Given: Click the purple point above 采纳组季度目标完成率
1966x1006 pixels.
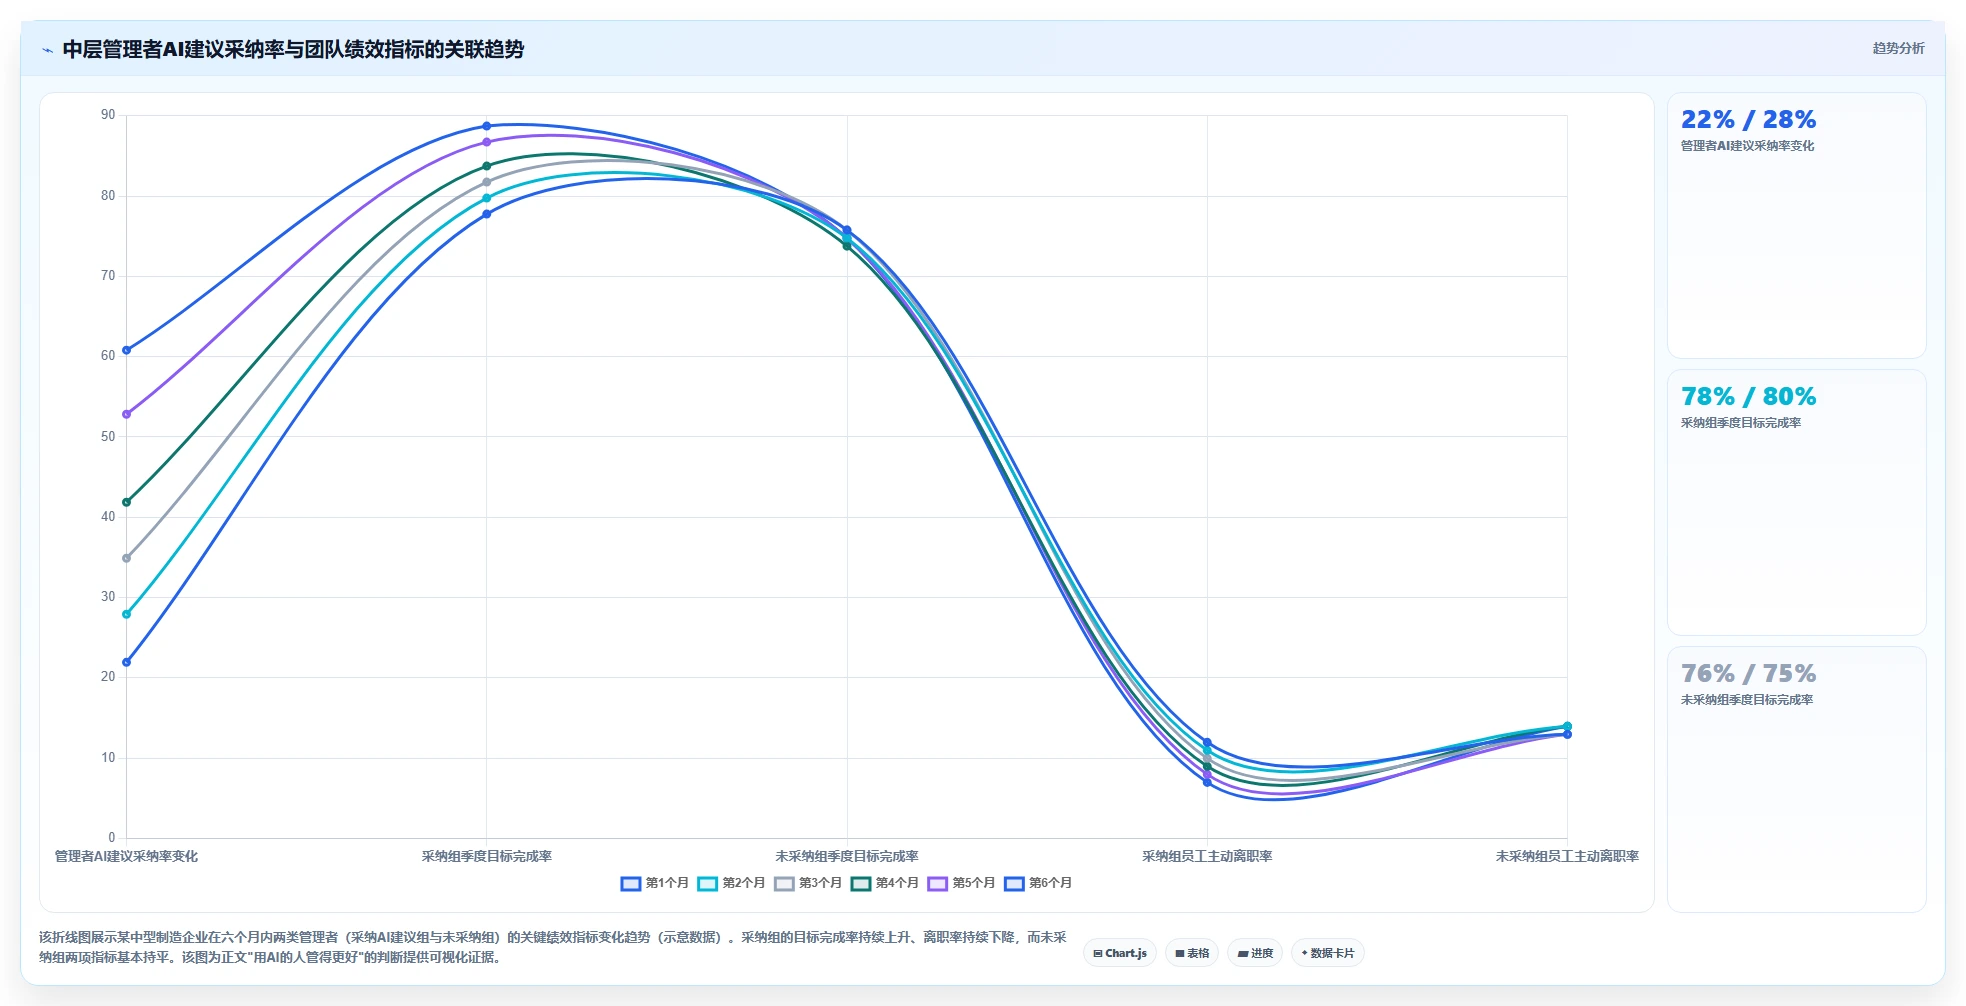Looking at the screenshot, I should point(487,142).
